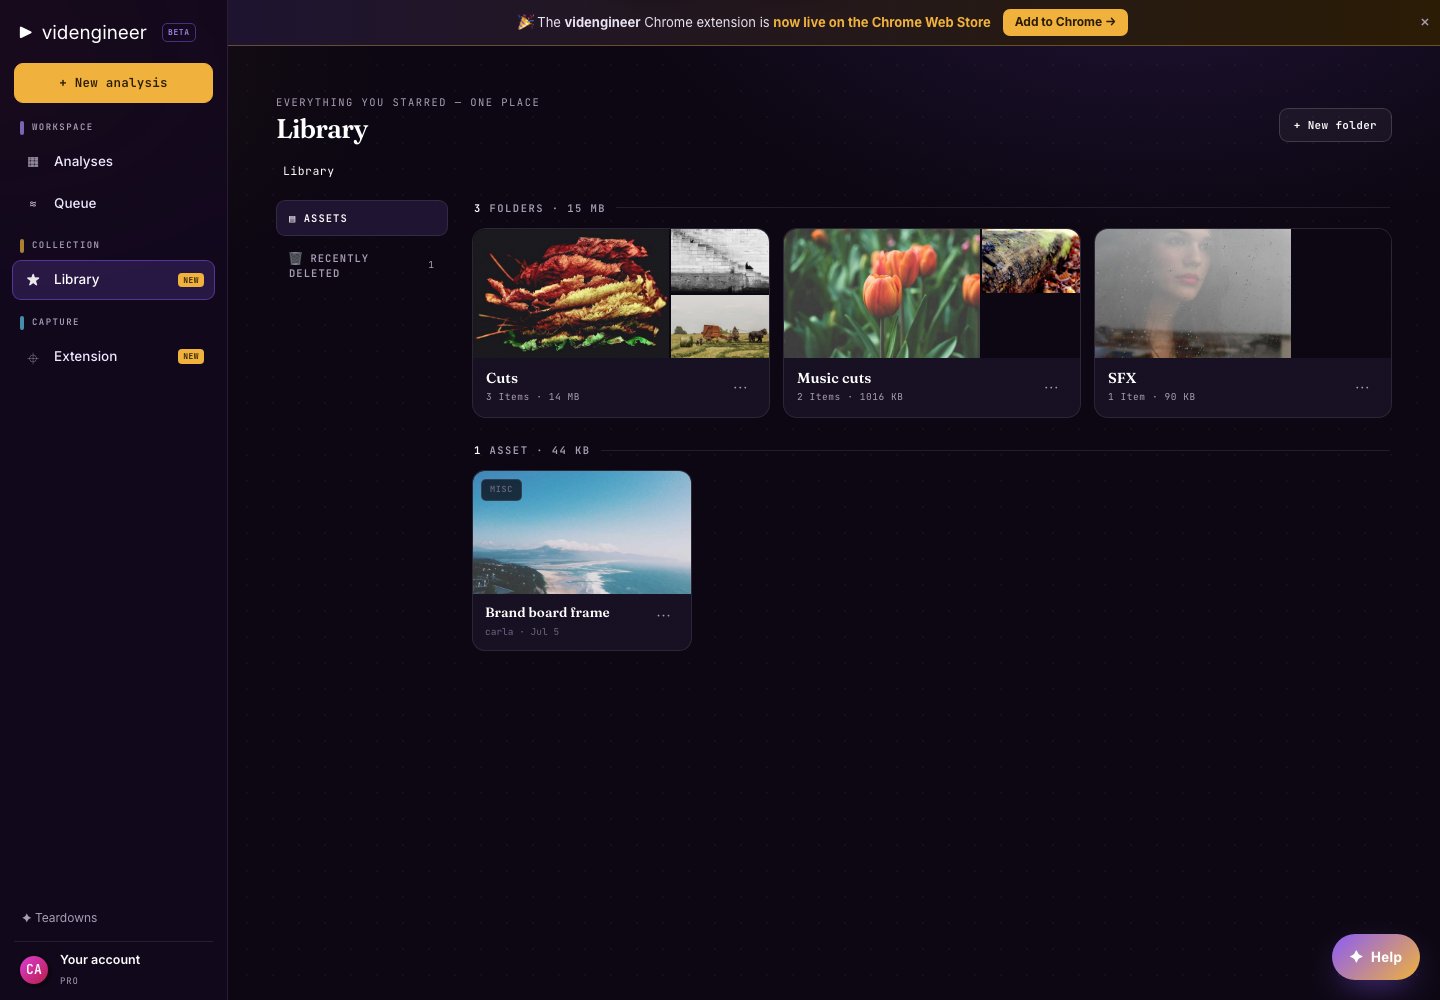
Task: Click the MISC tag on asset
Action: [x=501, y=490]
